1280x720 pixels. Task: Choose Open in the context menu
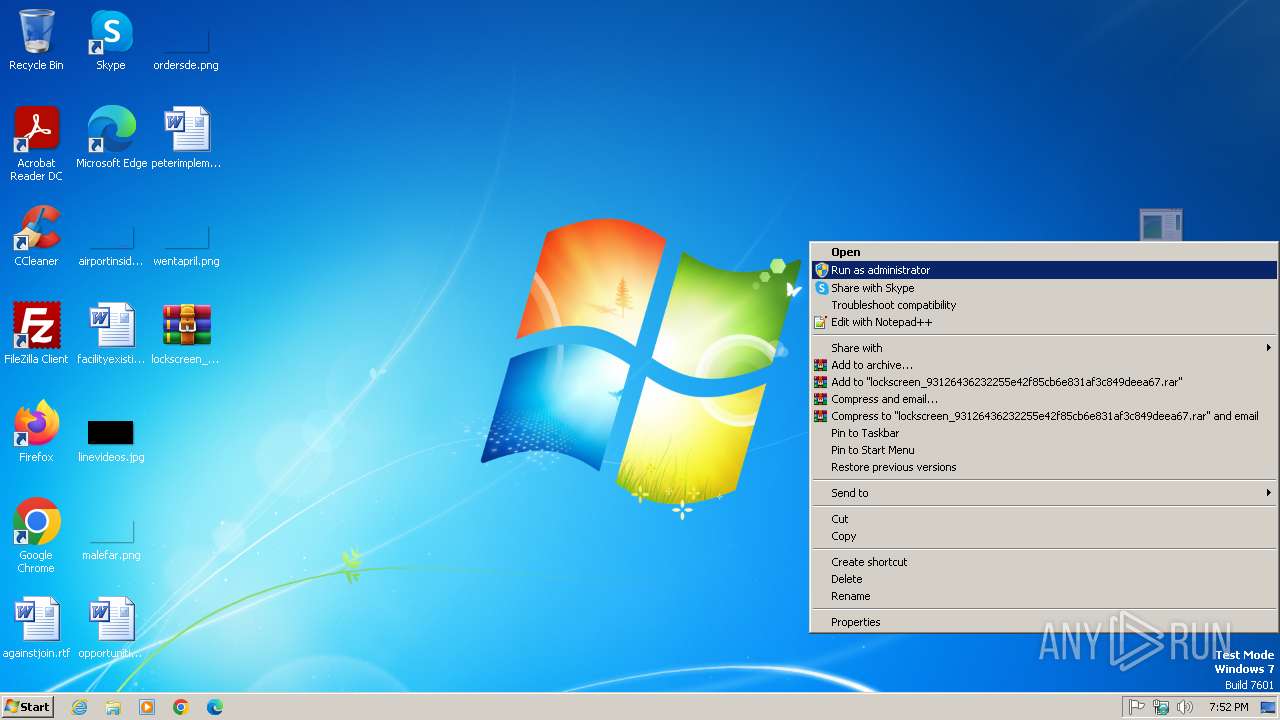point(1043,252)
